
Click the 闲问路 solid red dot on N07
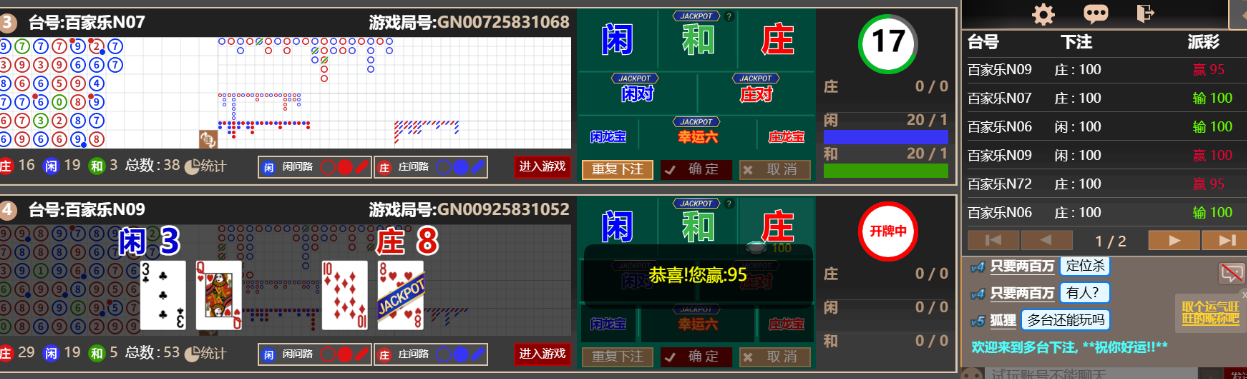[344, 168]
